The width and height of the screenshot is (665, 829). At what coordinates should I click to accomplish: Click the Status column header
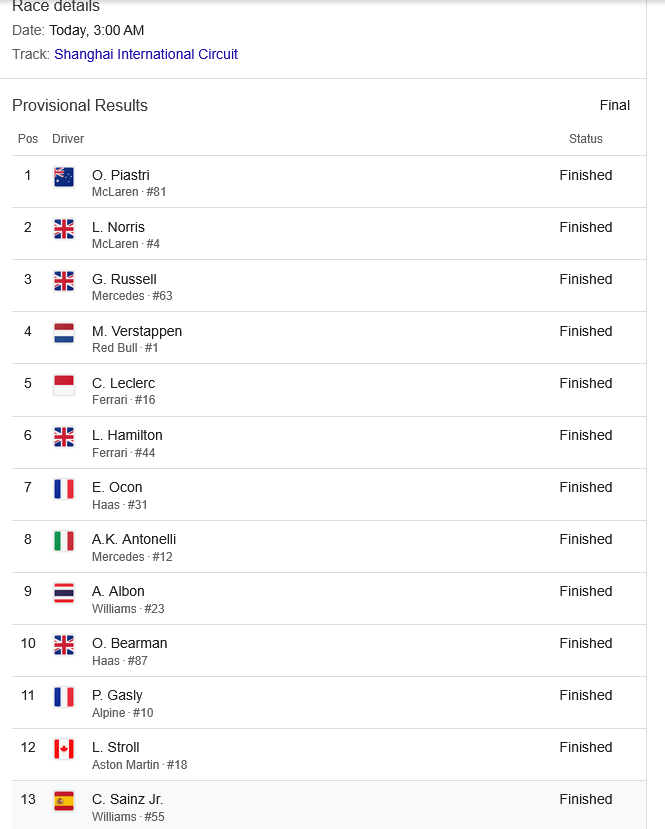pos(586,139)
